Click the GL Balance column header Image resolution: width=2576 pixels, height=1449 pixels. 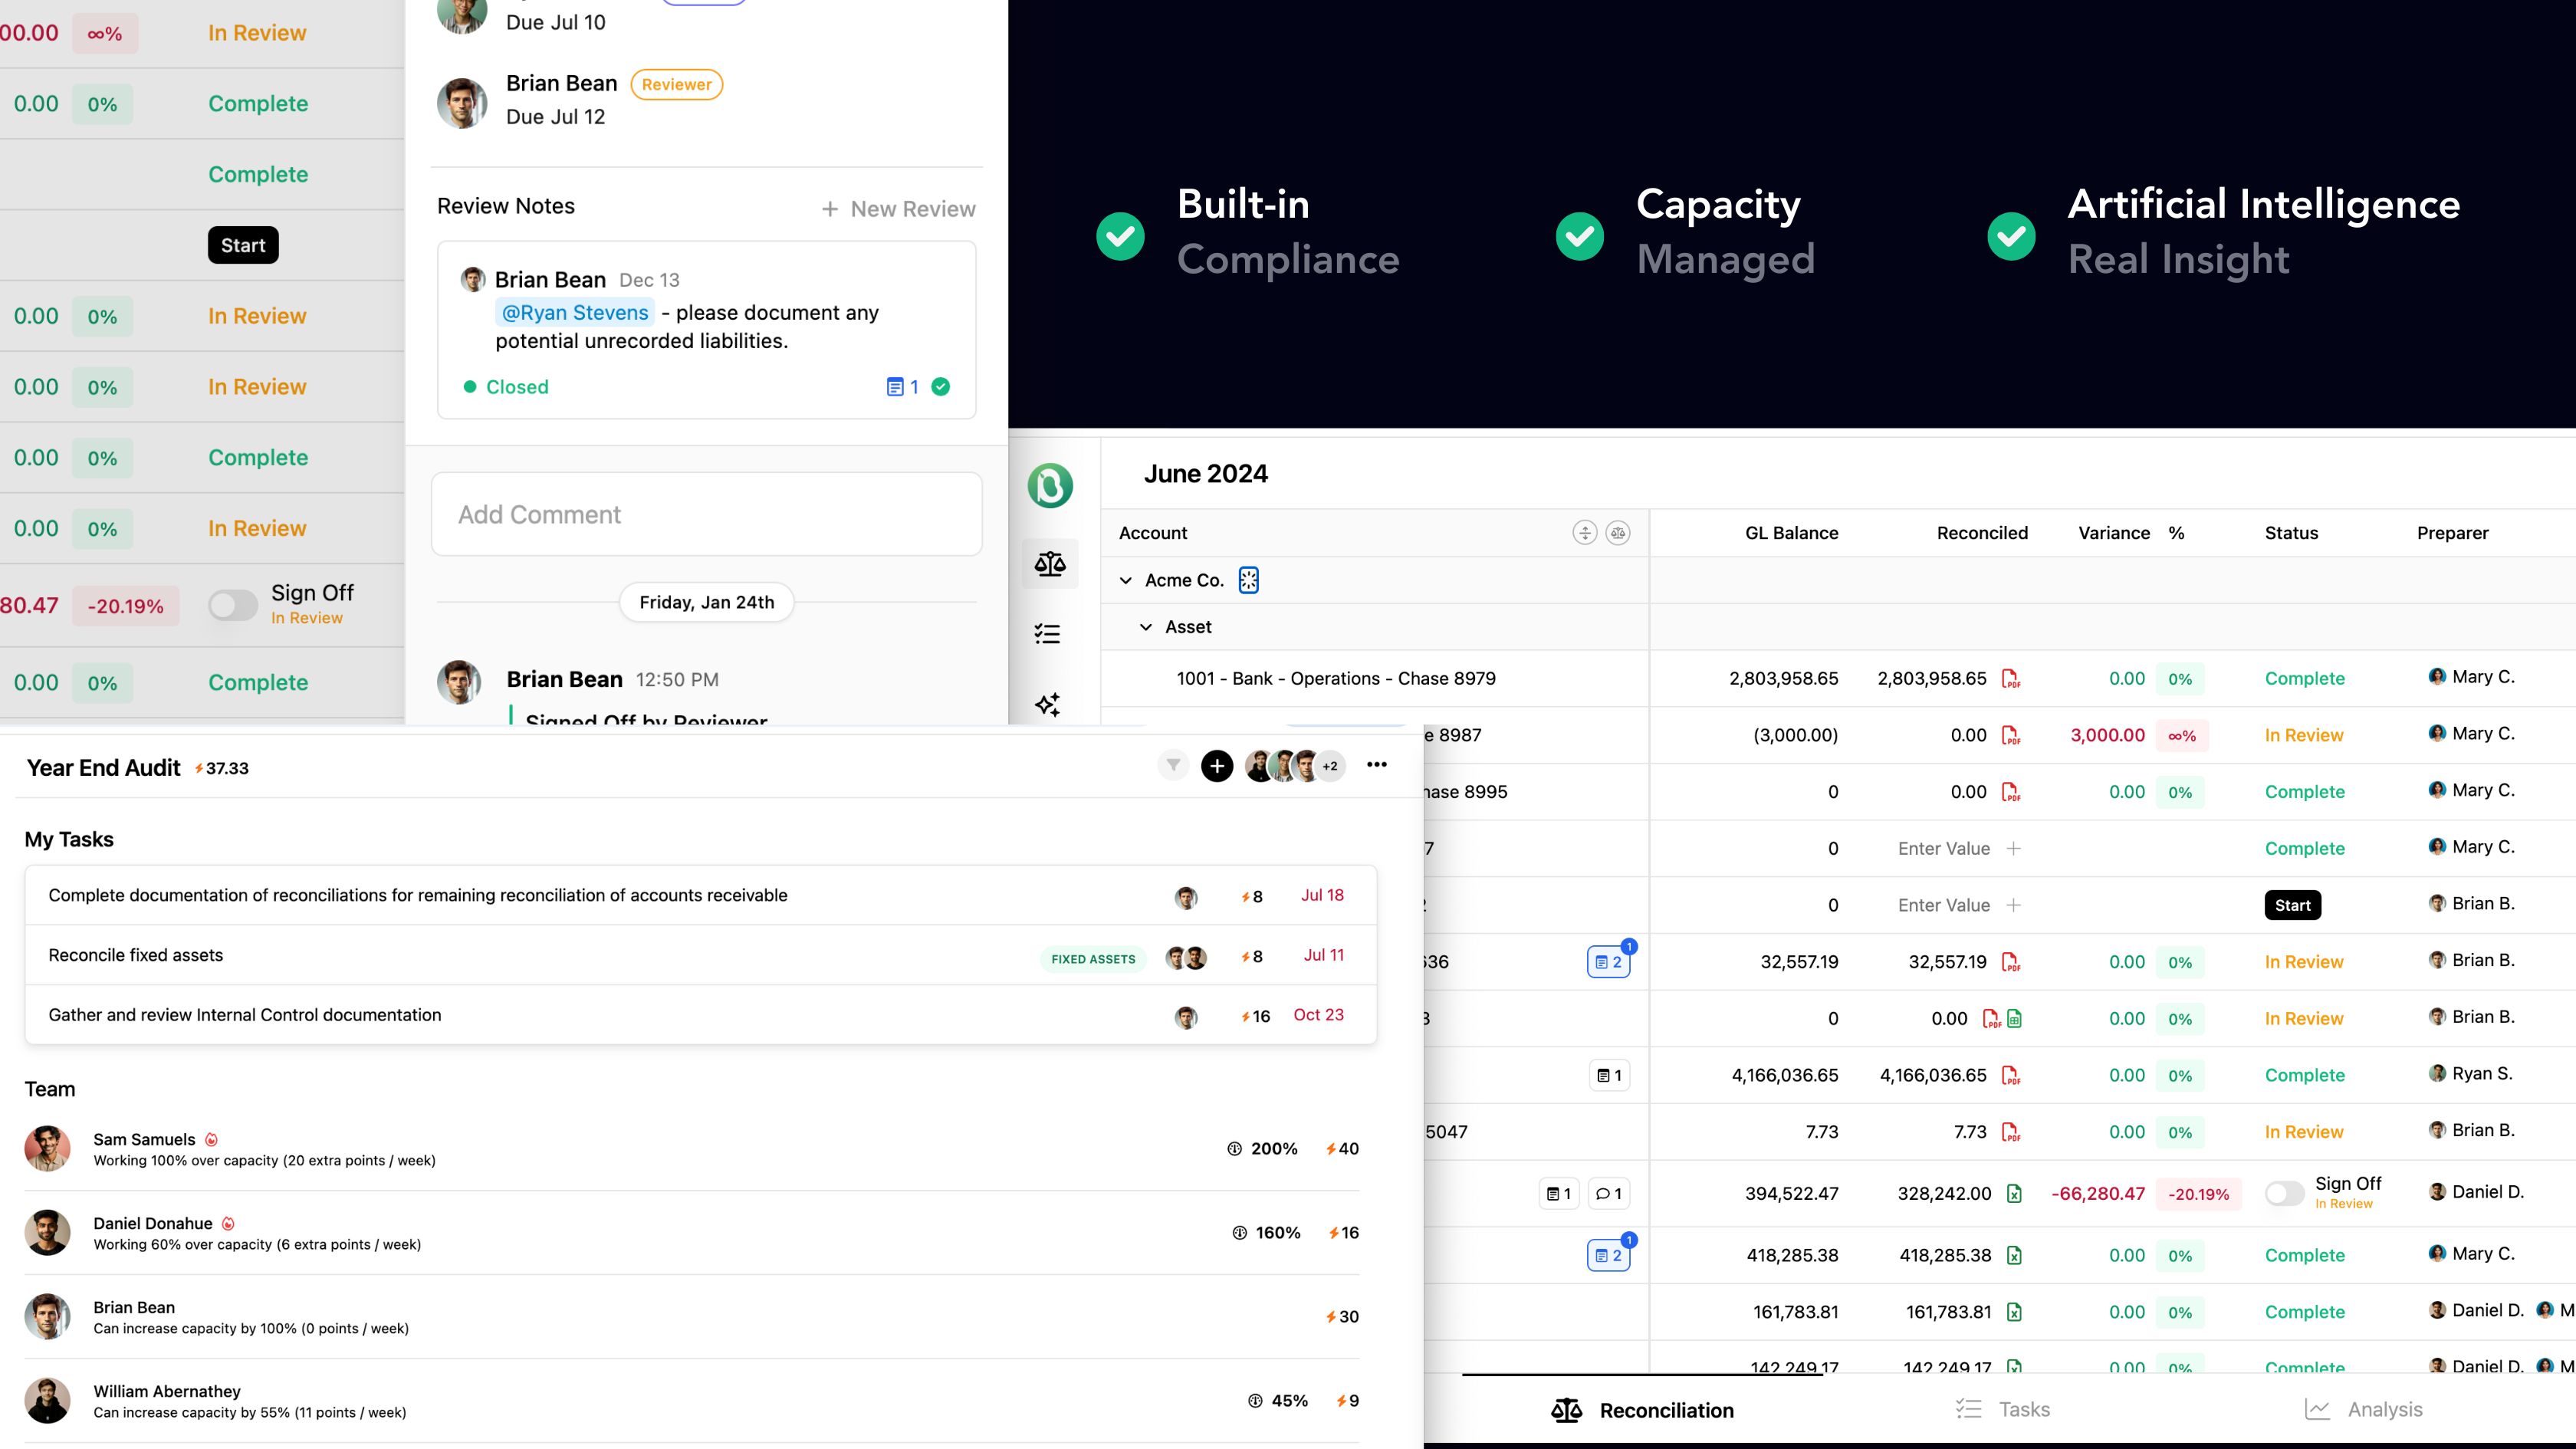click(x=1791, y=533)
